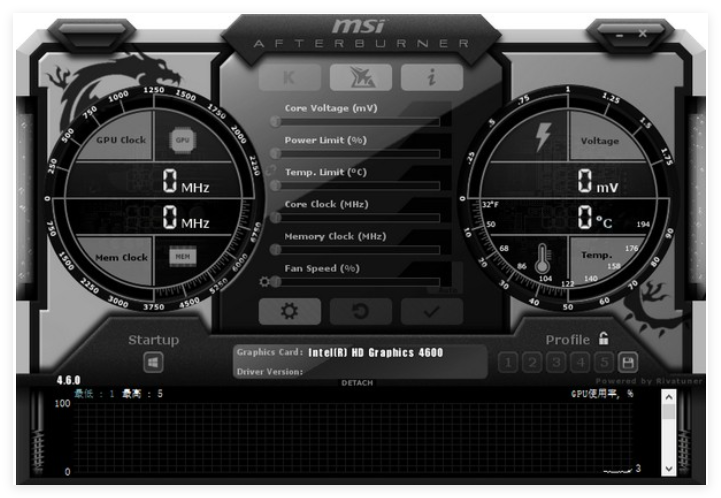Image resolution: width=721 pixels, height=498 pixels.
Task: Close the Afterburner window
Action: [x=642, y=34]
